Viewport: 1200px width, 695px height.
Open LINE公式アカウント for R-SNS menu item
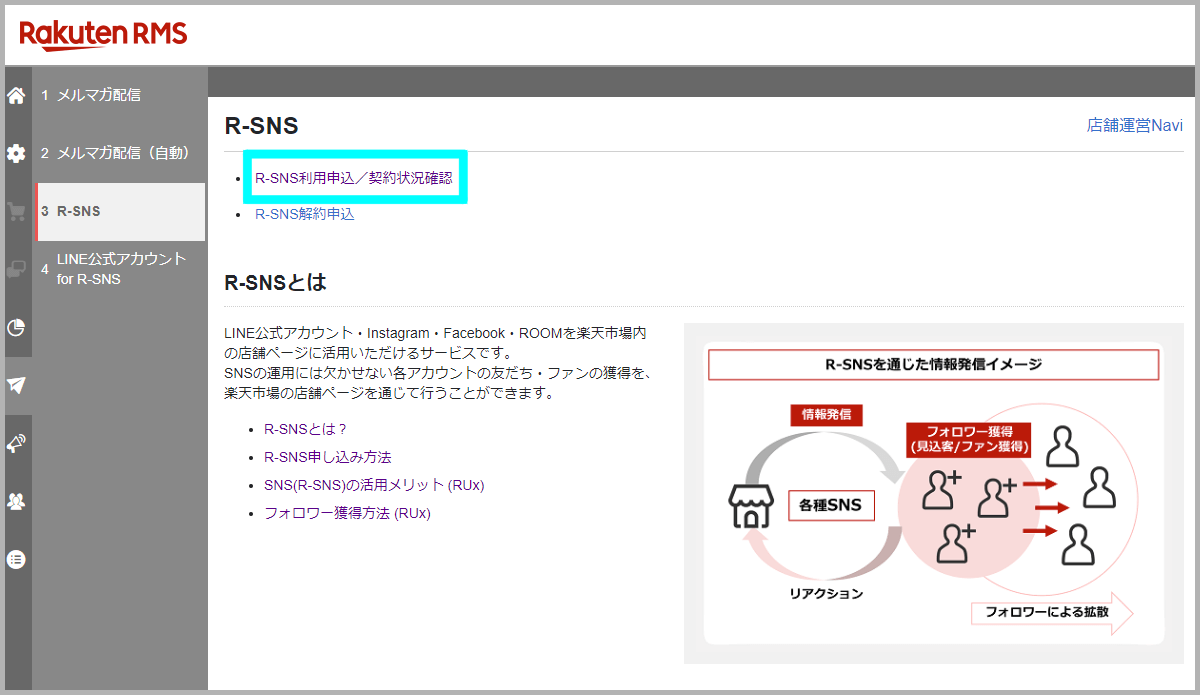pos(120,269)
